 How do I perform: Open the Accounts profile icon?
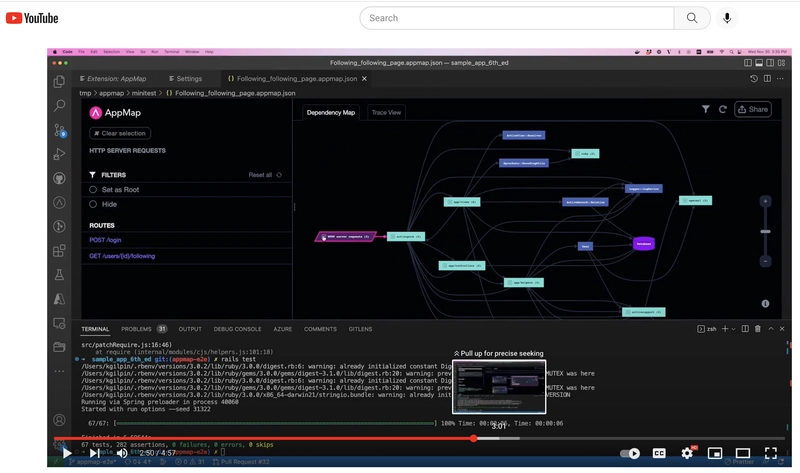(x=59, y=420)
